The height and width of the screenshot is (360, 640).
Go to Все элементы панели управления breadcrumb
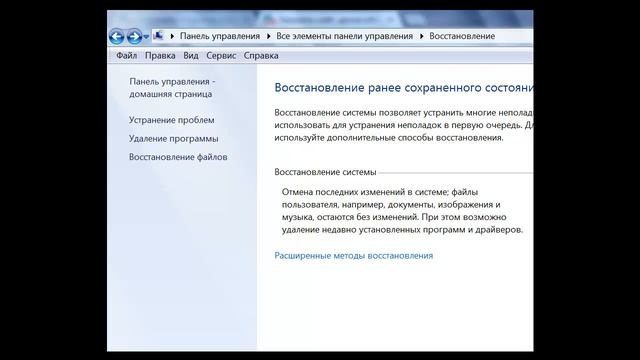pyautogui.click(x=344, y=36)
